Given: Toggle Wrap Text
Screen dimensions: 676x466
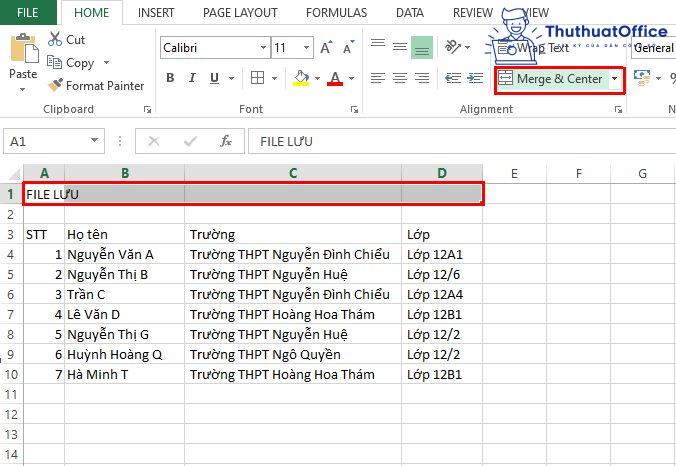Looking at the screenshot, I should pos(533,47).
